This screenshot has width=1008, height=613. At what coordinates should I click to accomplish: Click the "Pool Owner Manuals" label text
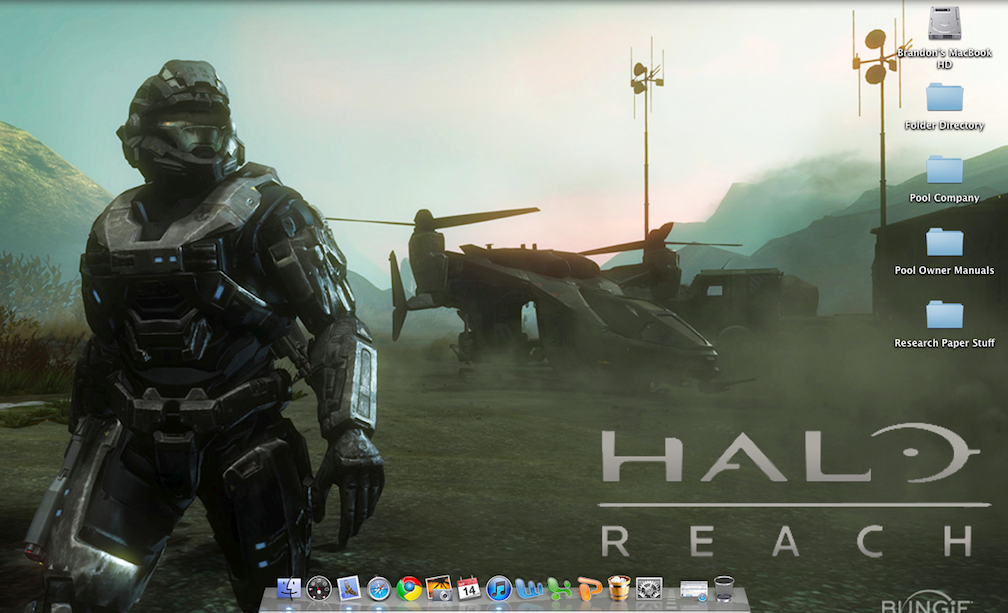pos(944,271)
